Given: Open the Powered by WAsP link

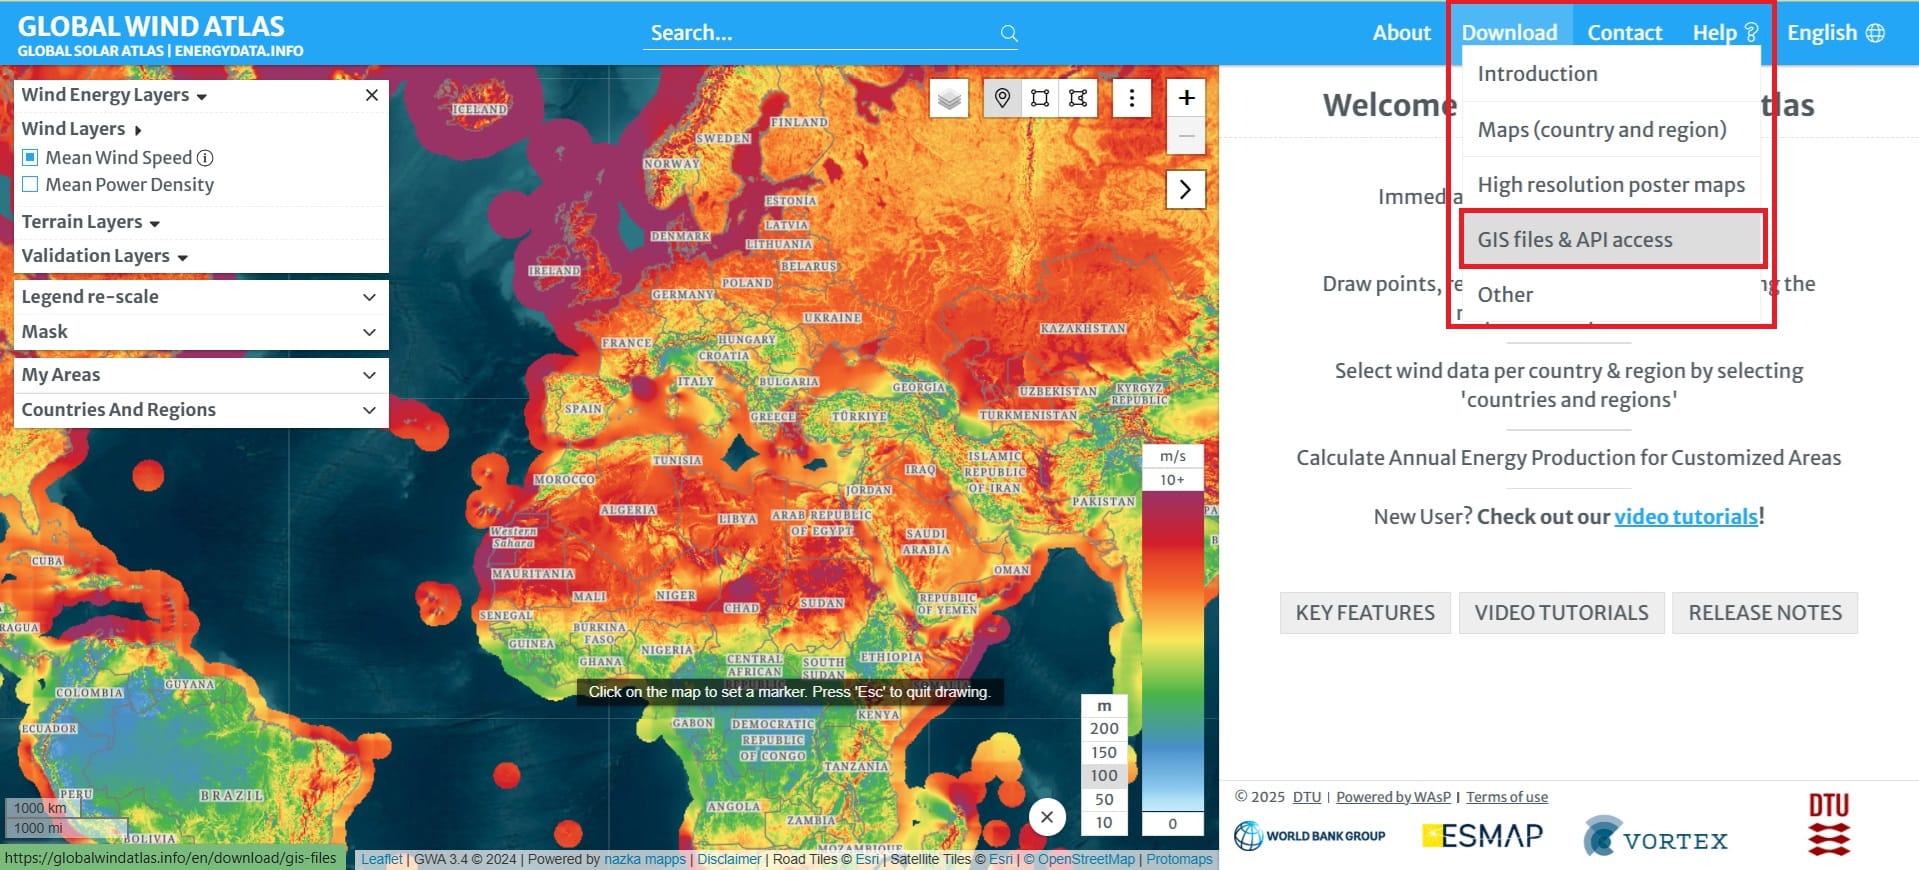Looking at the screenshot, I should click(1393, 797).
